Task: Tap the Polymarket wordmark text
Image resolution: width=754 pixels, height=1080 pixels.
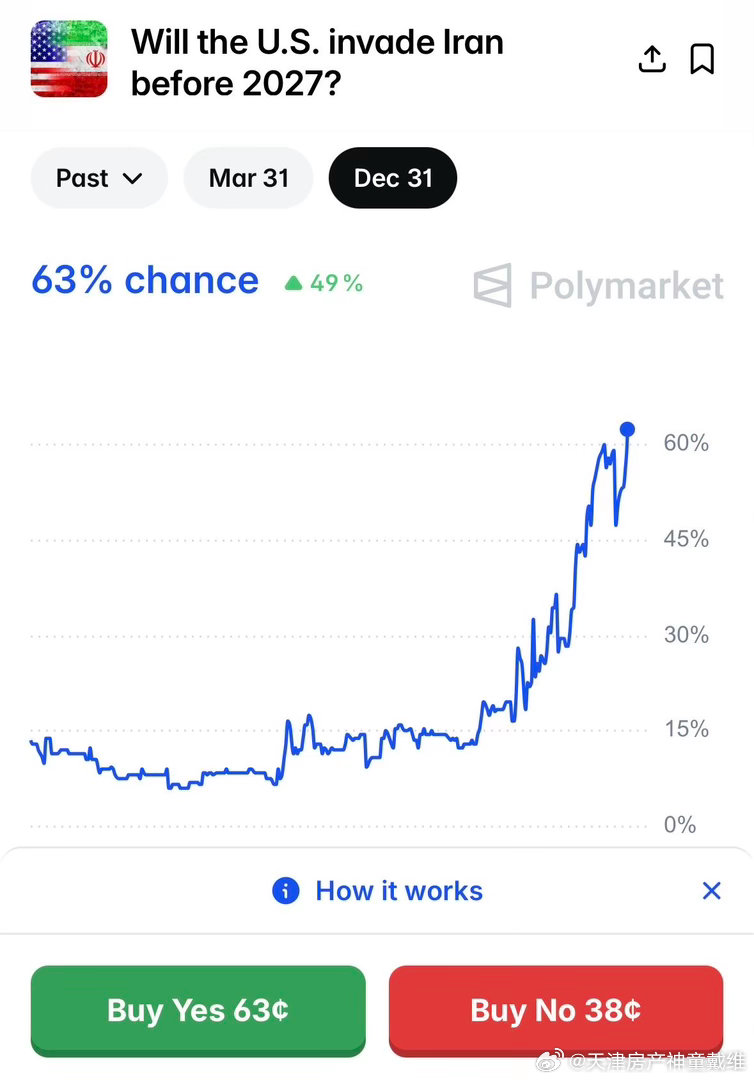Action: click(627, 287)
